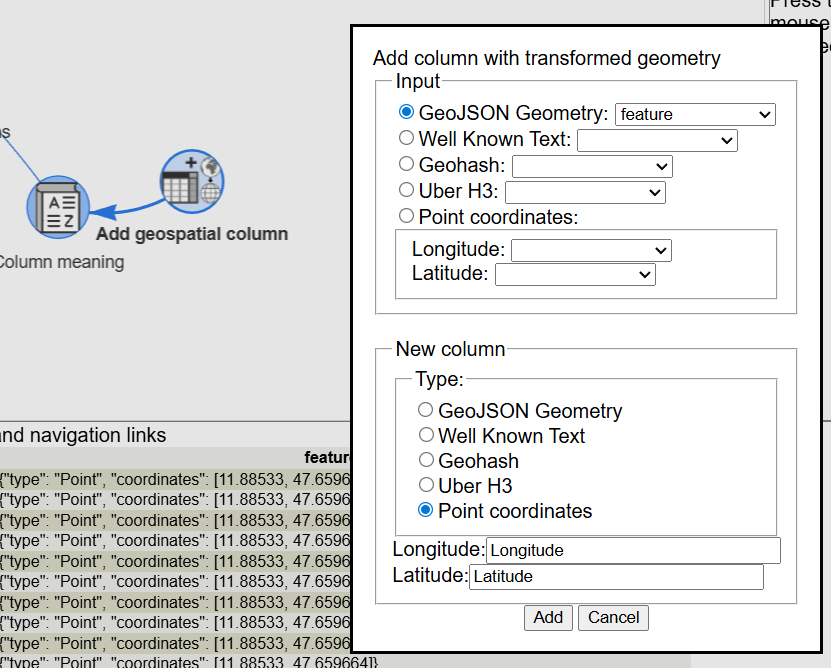Select Point coordinates as input

[x=406, y=216]
